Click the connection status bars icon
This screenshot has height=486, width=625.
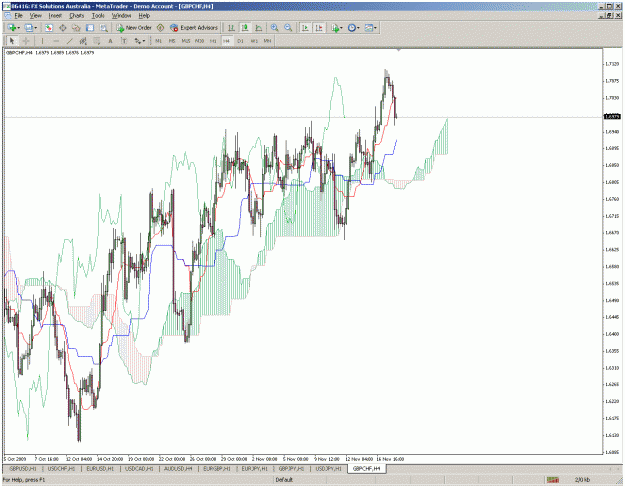[552, 480]
